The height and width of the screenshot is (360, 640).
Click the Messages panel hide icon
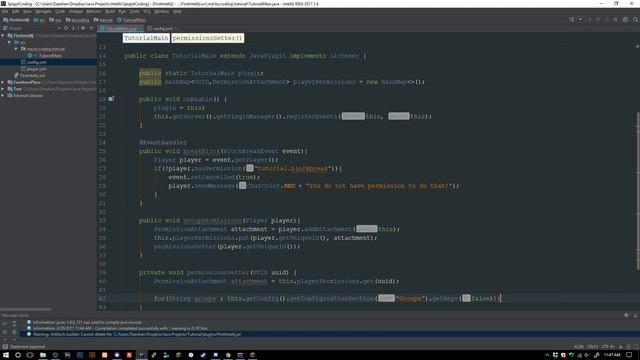point(636,316)
